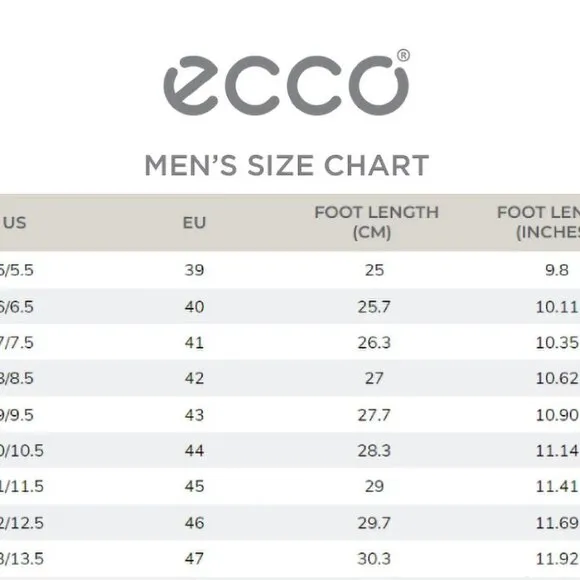This screenshot has height=580, width=580.
Task: Select EU size 45 cell
Action: [194, 486]
